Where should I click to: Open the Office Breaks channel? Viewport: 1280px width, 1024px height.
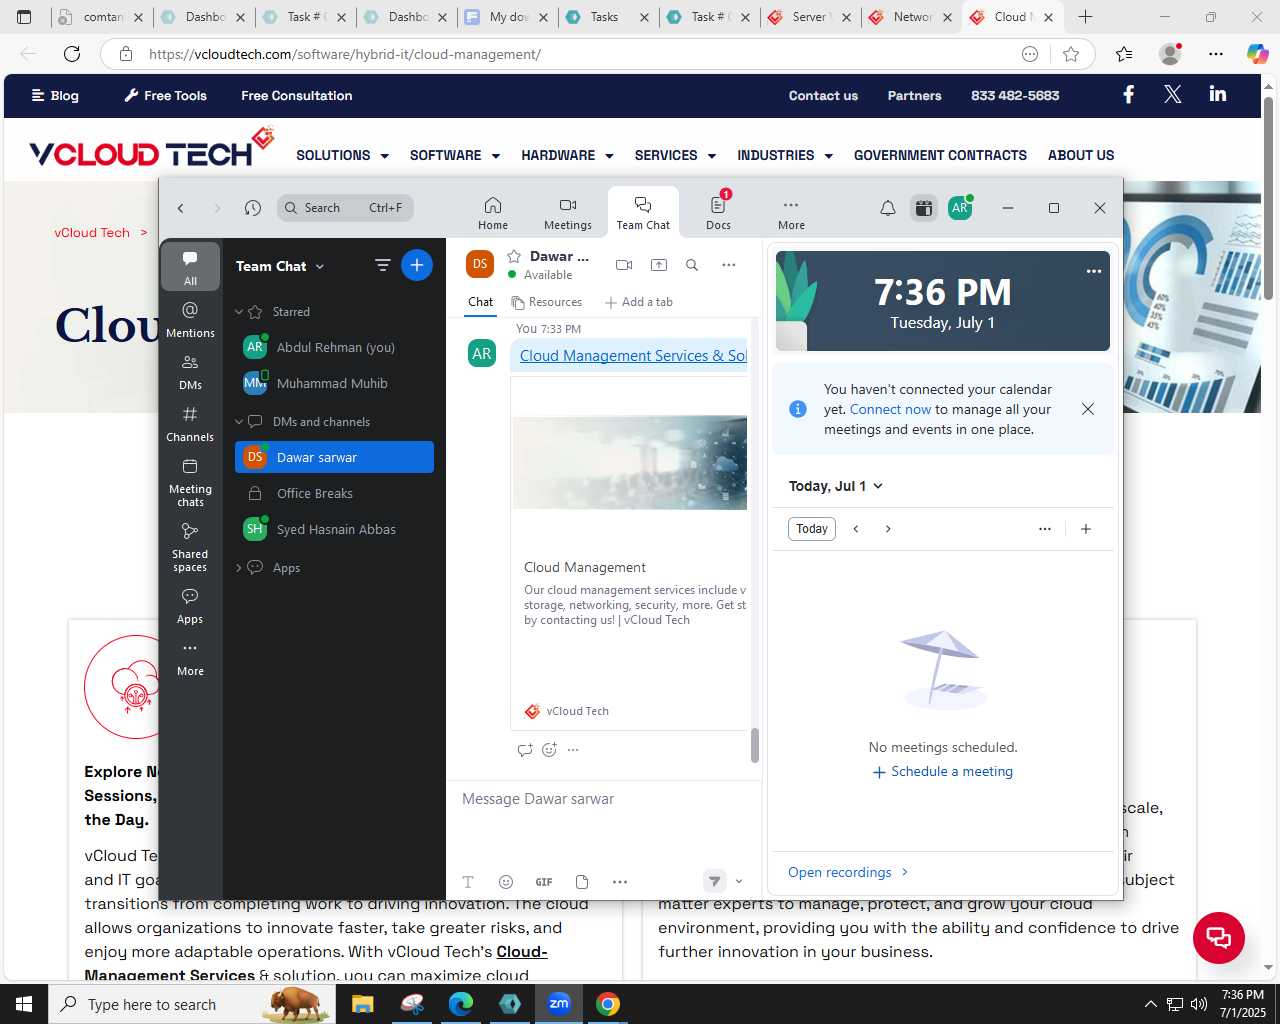334,493
